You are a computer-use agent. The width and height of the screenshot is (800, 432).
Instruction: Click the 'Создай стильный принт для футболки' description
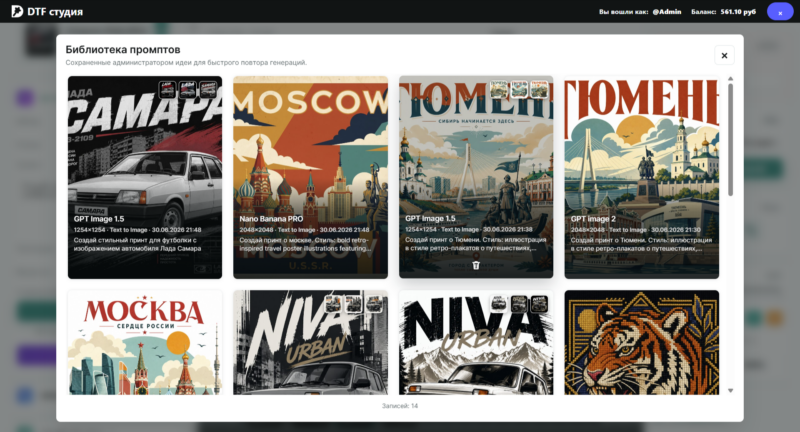pos(137,244)
